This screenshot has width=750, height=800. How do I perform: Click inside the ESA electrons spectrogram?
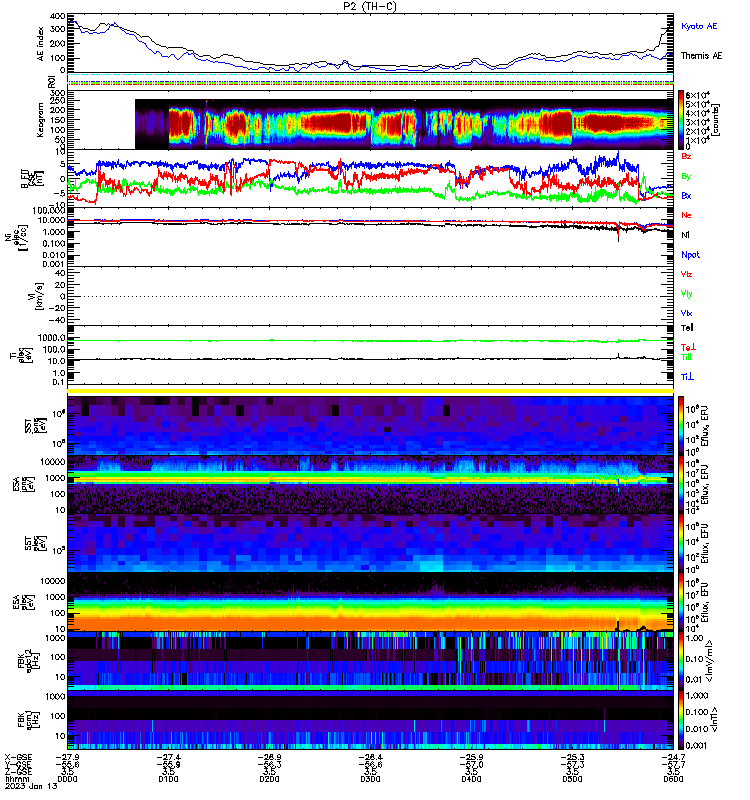[x=370, y=602]
